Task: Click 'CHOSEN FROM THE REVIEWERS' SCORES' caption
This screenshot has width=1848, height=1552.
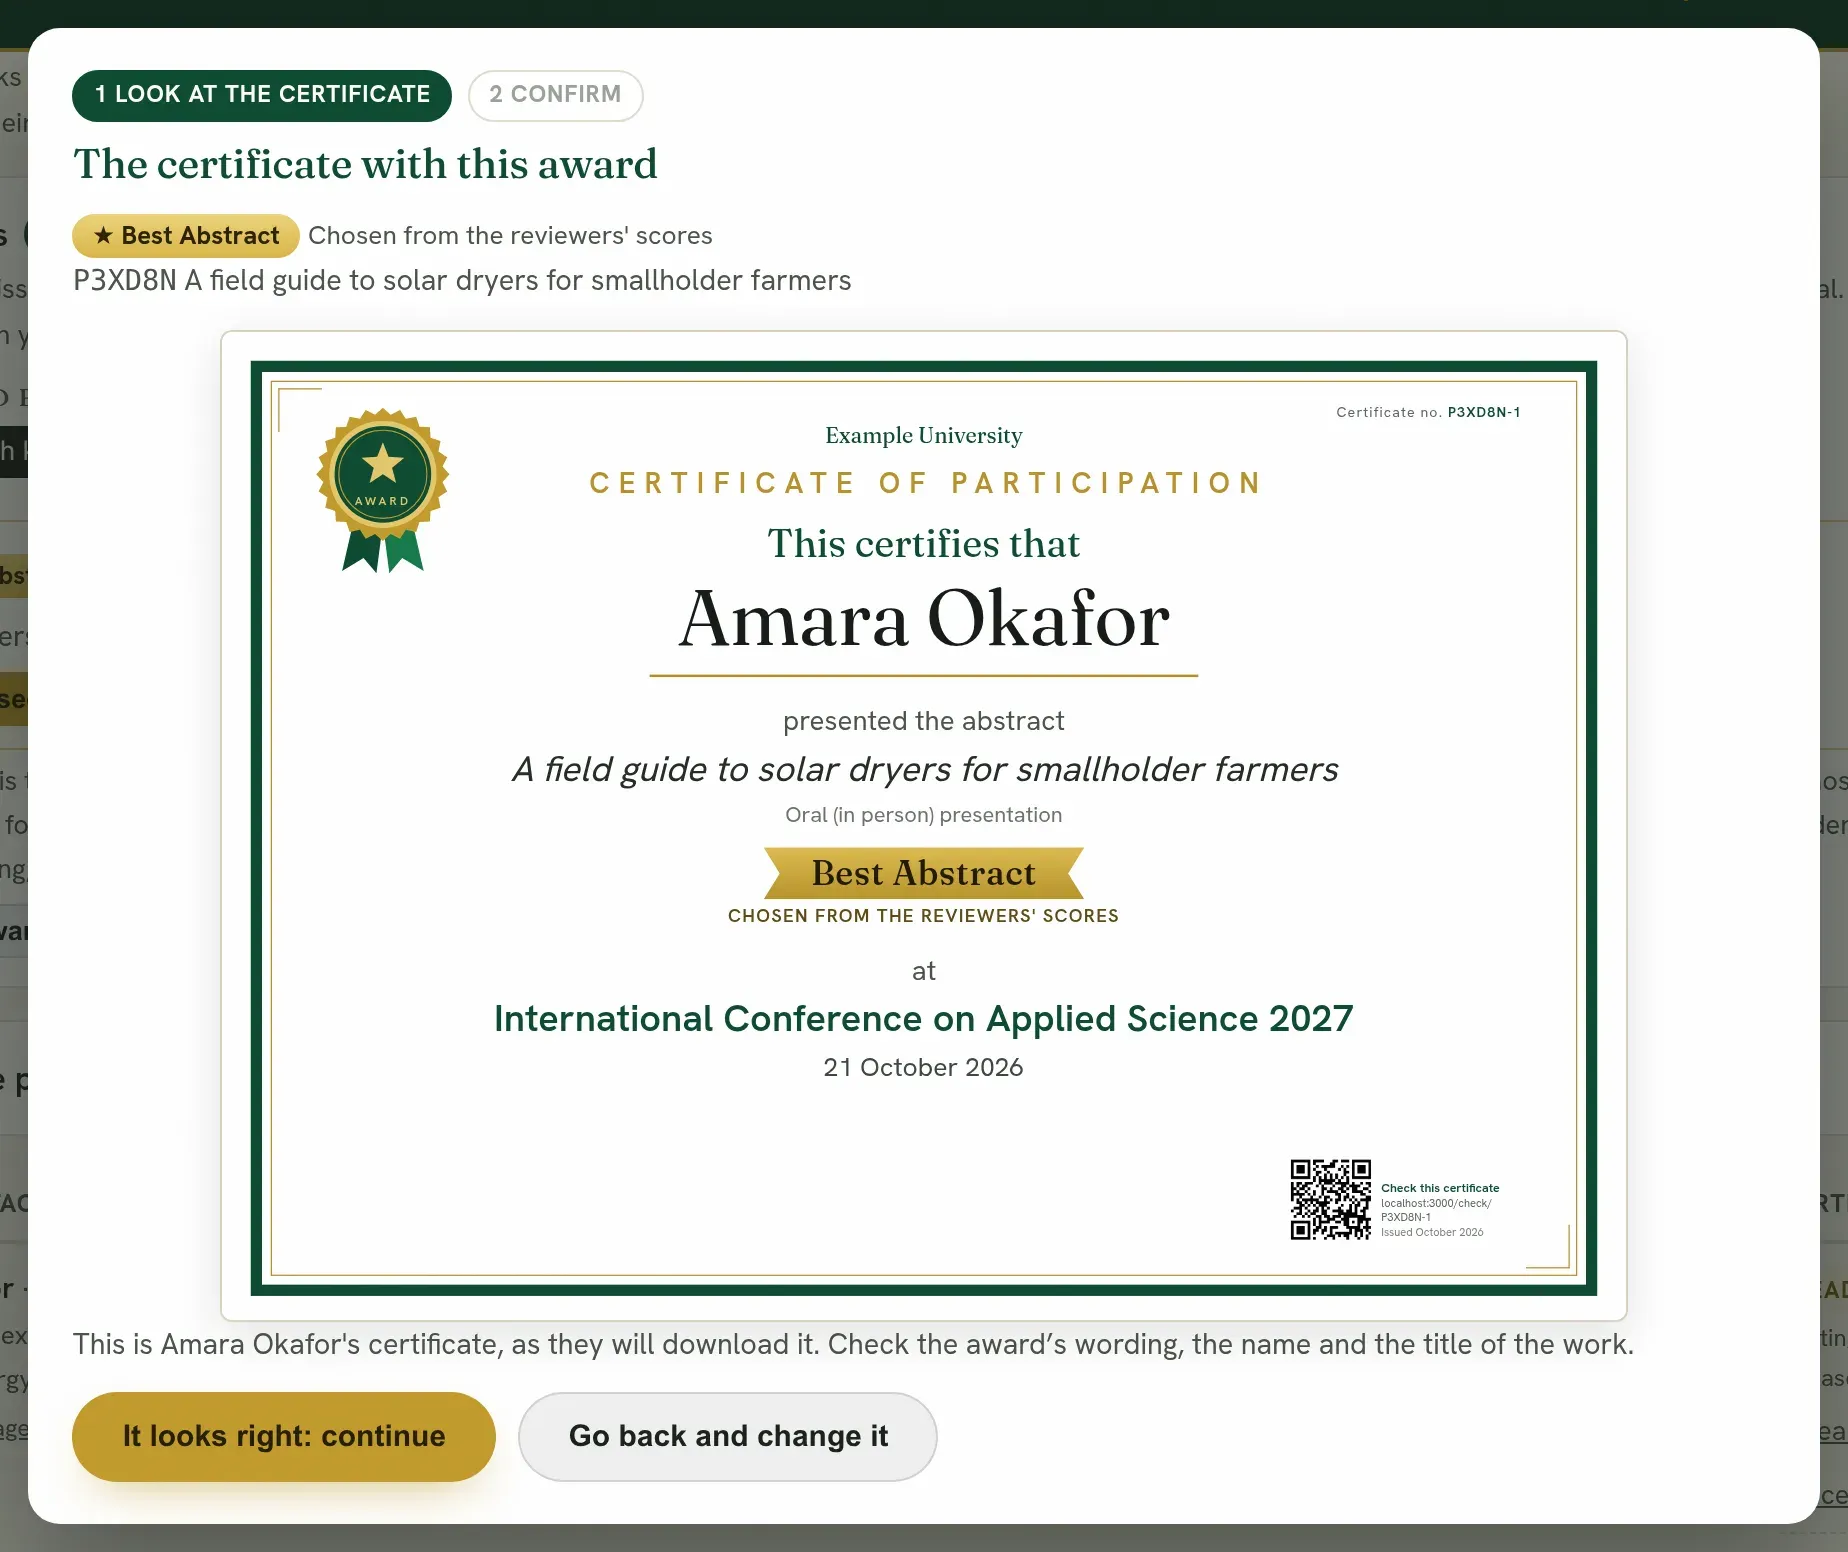Action: 924,916
